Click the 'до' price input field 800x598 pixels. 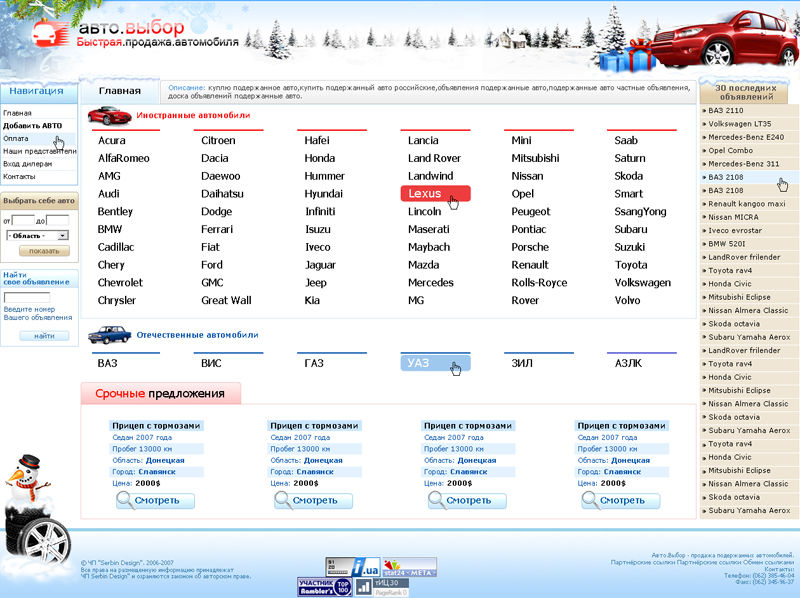58,220
